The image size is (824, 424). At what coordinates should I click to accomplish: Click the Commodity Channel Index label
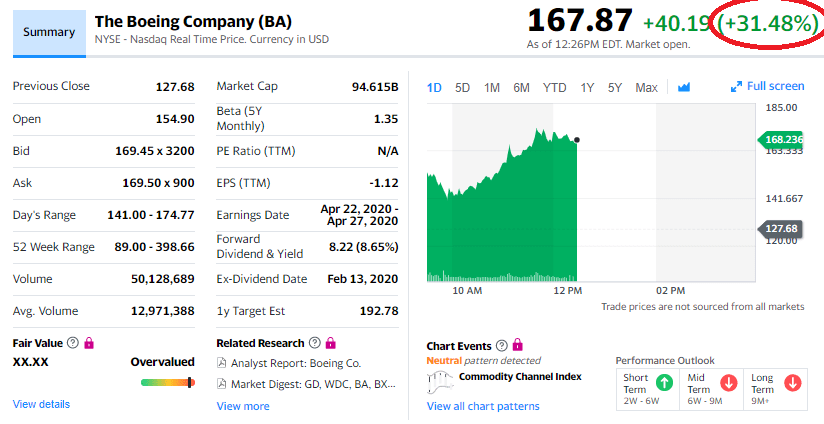pyautogui.click(x=520, y=377)
